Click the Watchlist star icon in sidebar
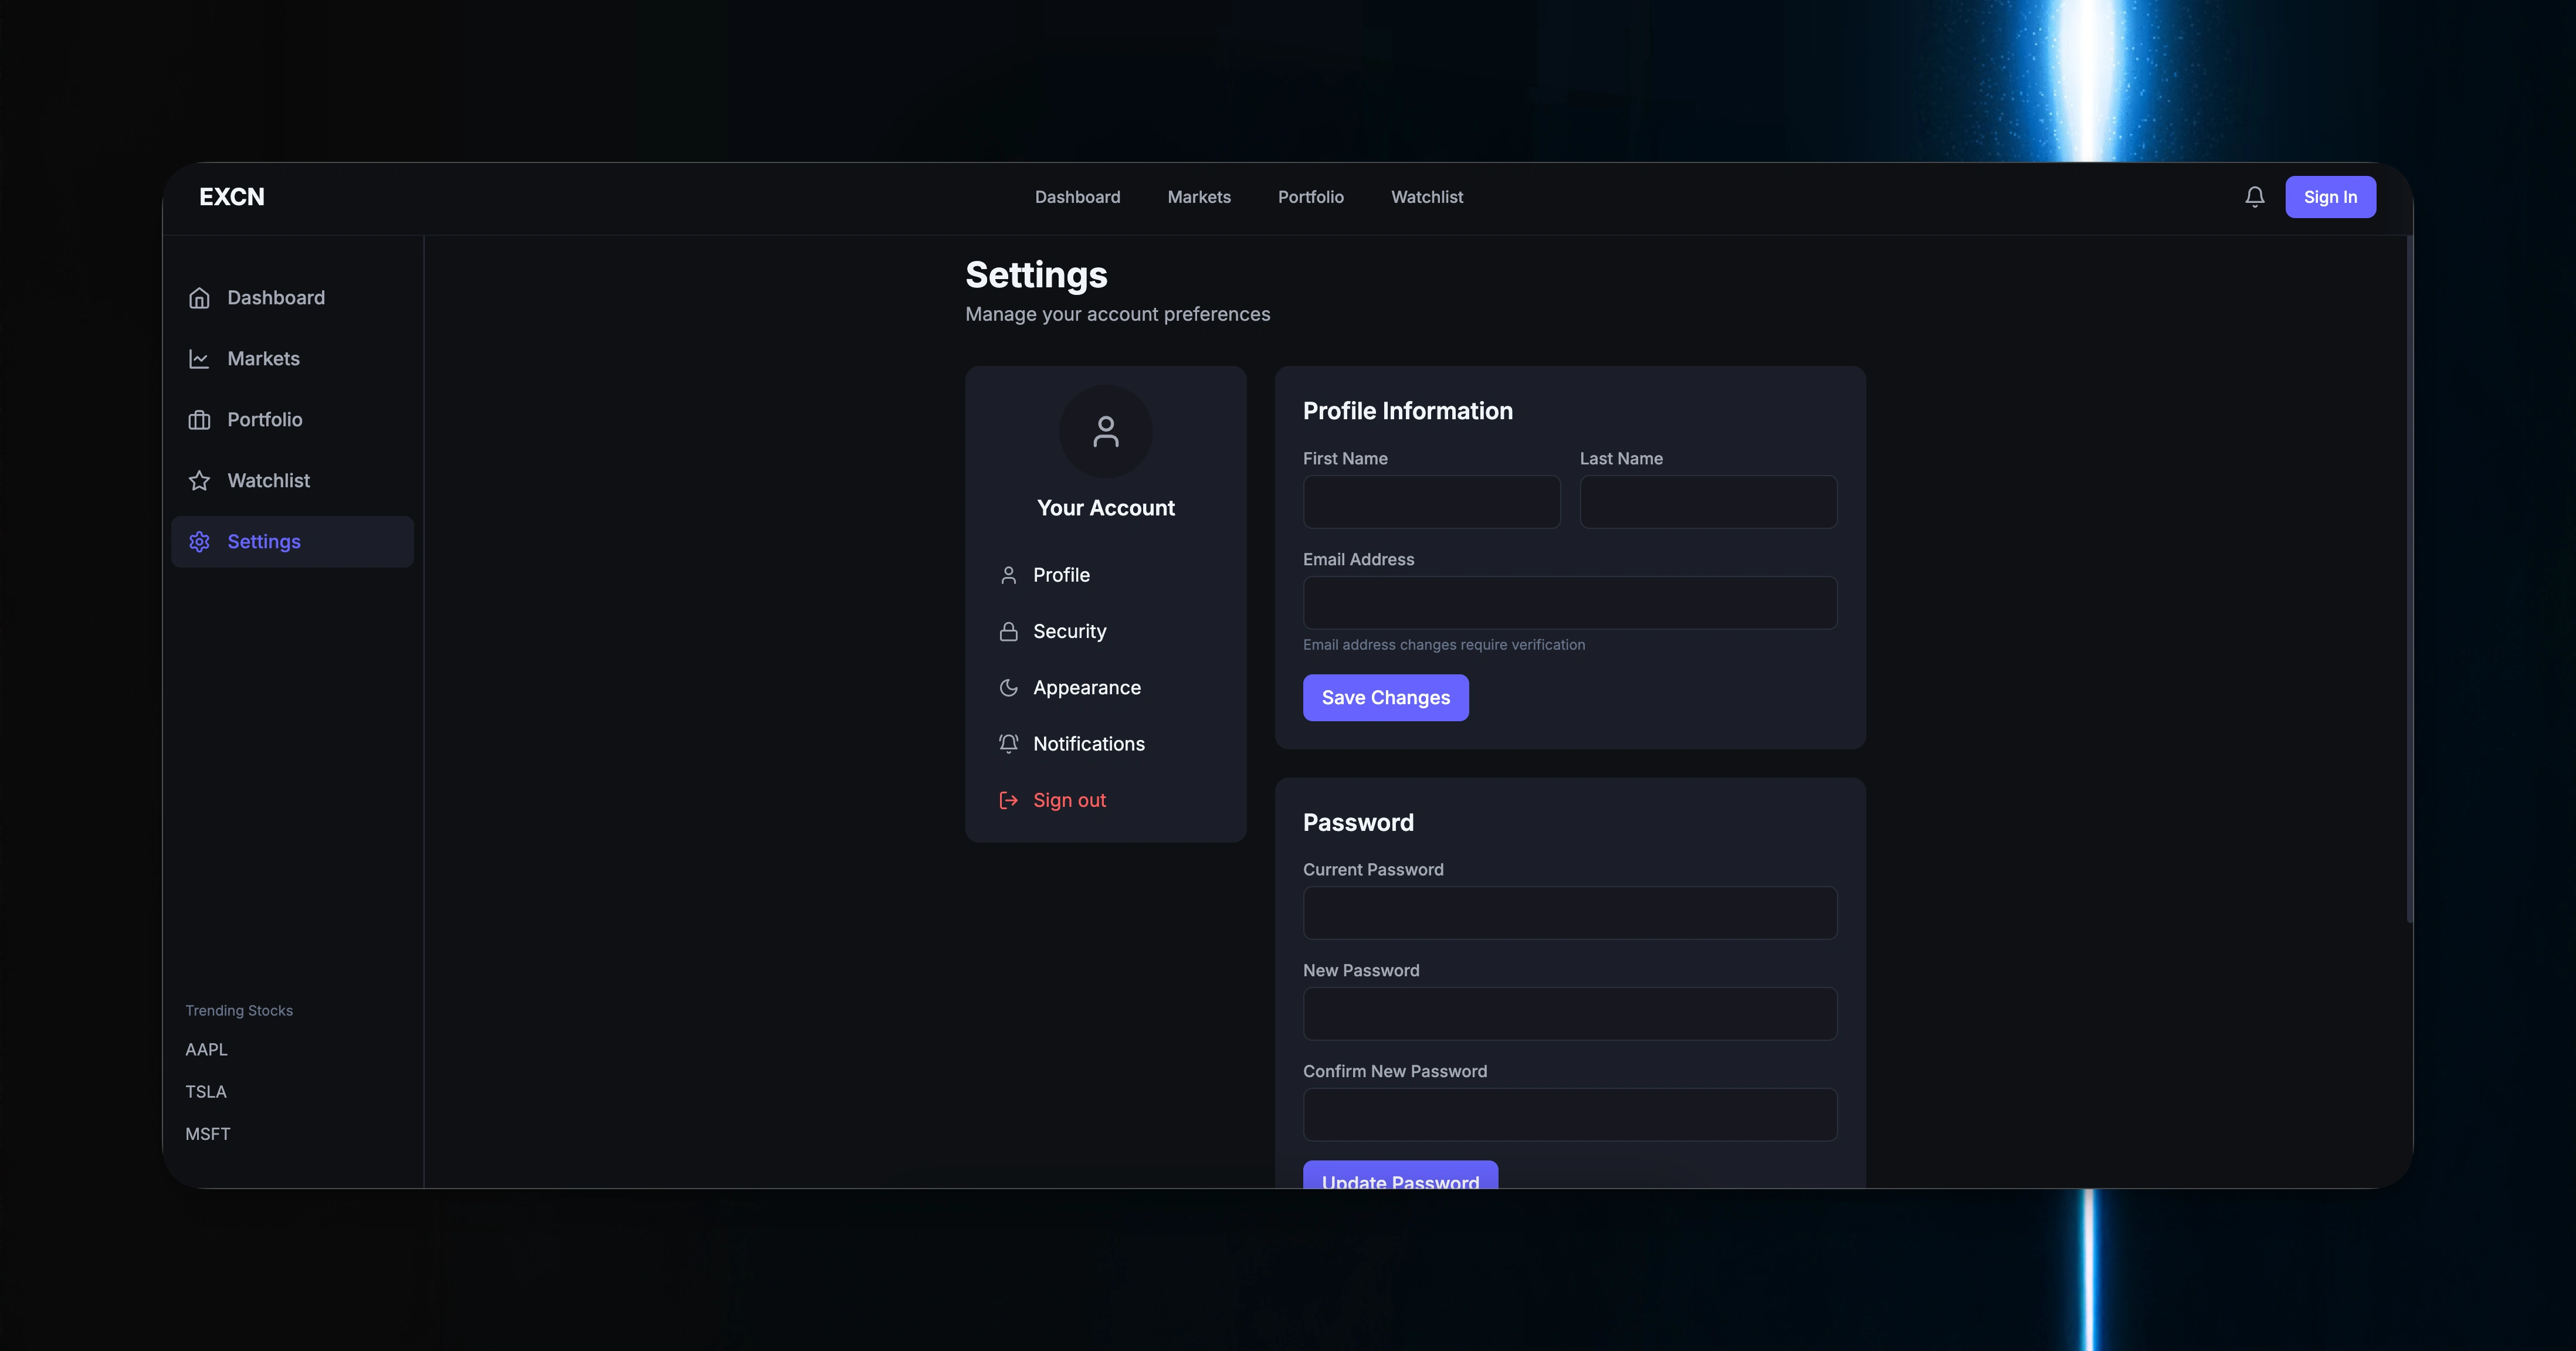2576x1351 pixels. point(199,481)
